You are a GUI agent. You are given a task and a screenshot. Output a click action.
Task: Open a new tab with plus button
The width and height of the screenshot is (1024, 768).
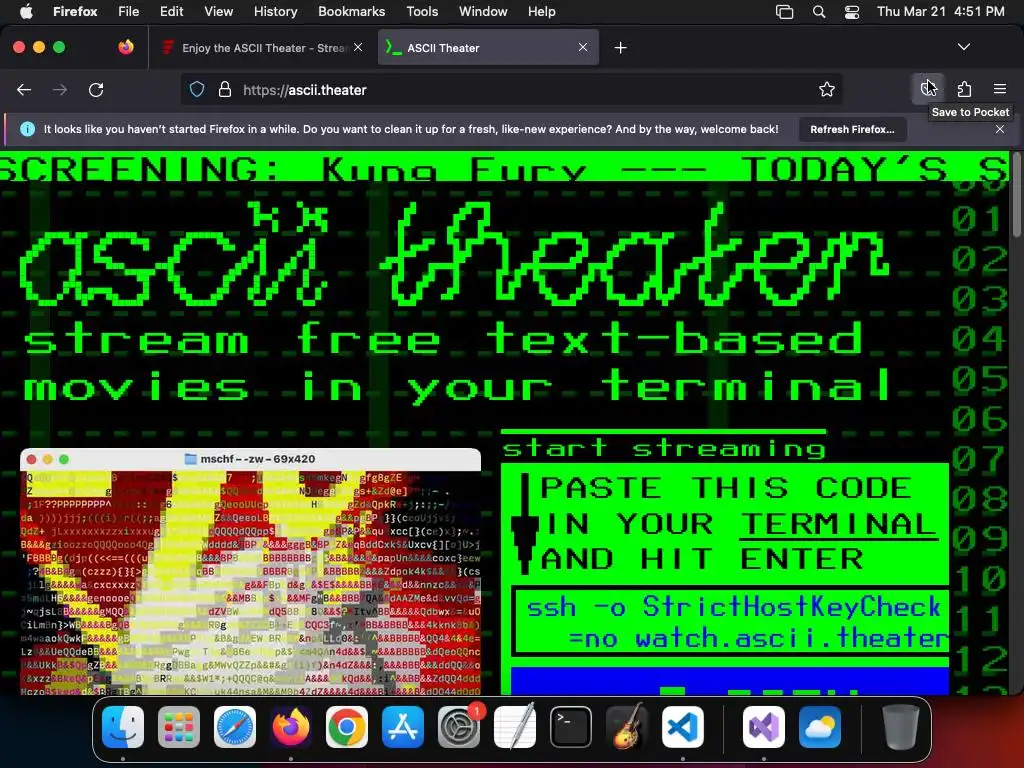[620, 48]
